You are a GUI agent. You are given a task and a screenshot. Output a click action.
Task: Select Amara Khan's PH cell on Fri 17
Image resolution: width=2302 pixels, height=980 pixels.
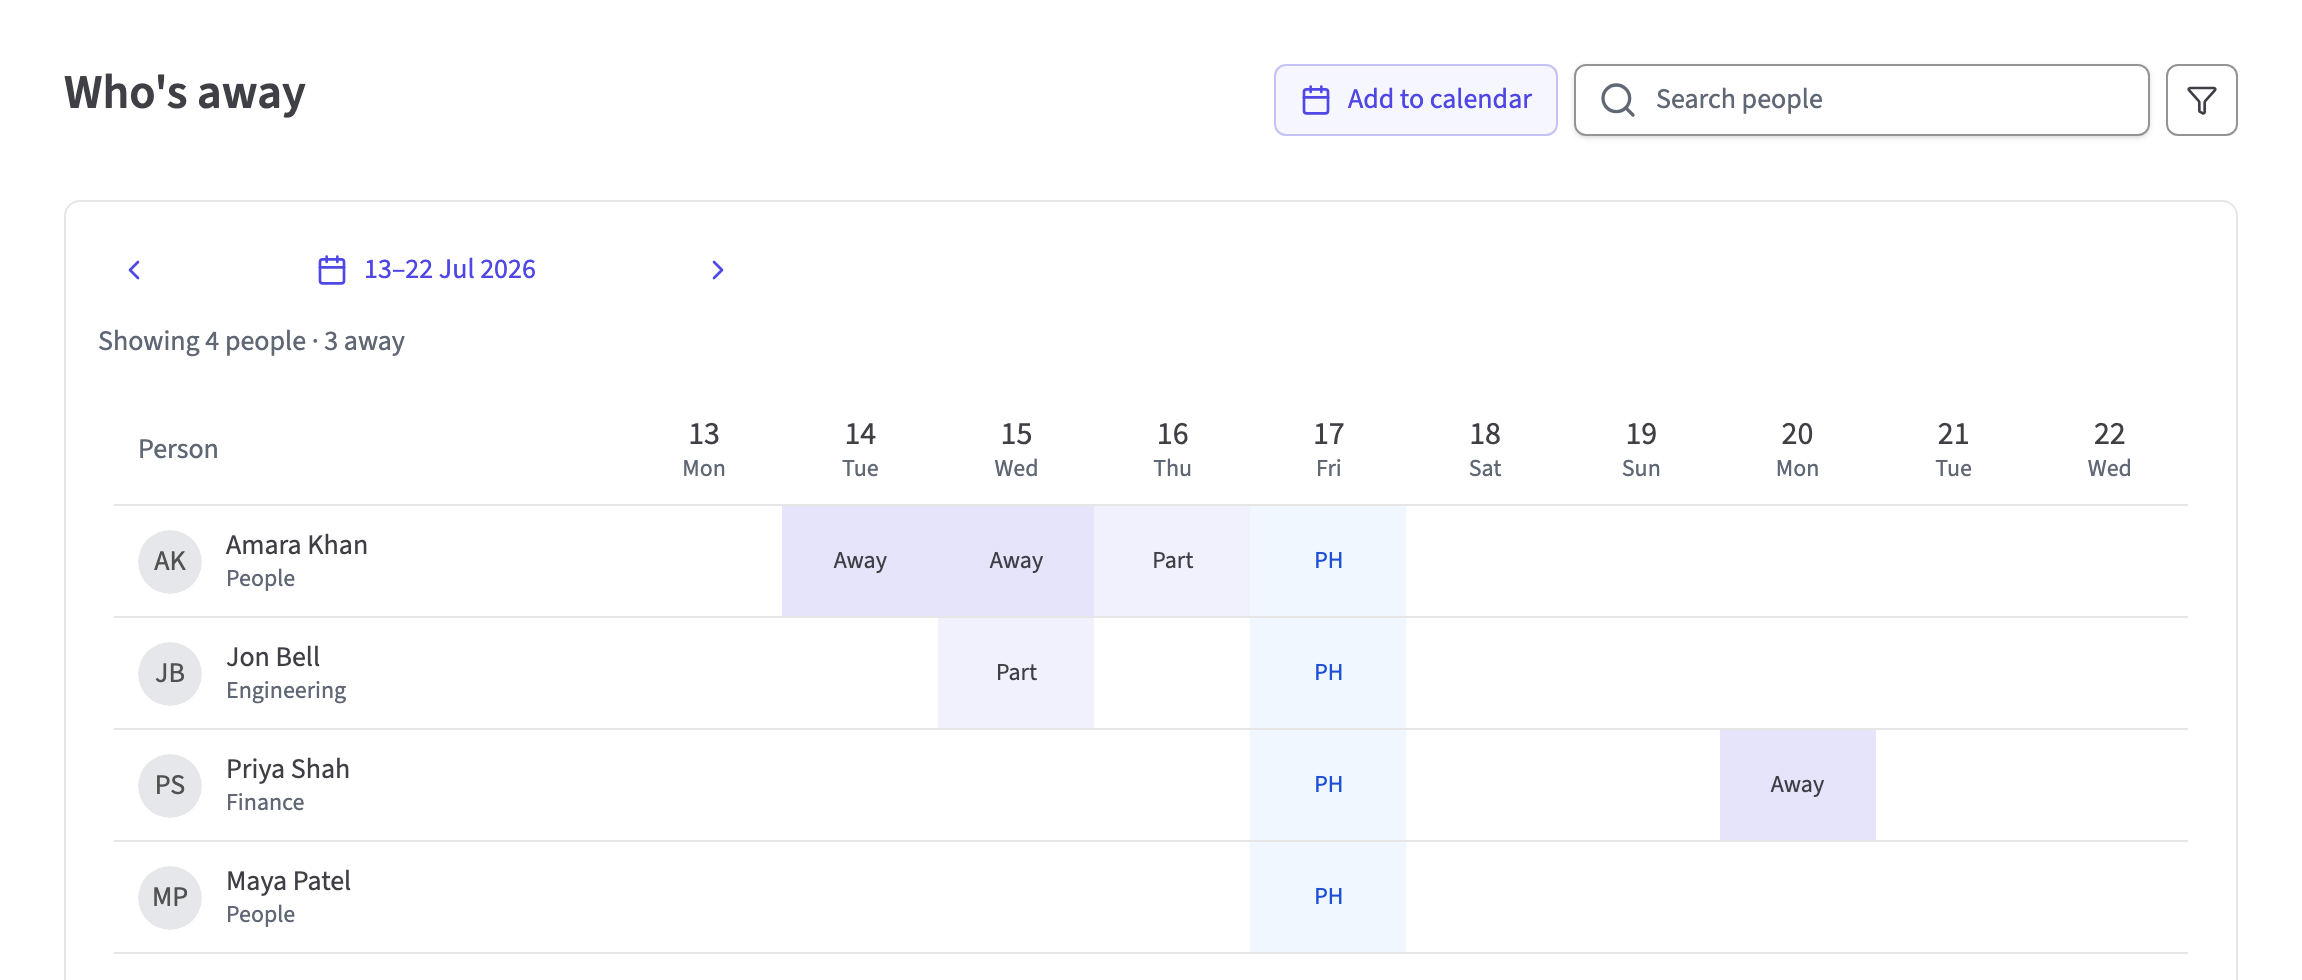pos(1328,561)
